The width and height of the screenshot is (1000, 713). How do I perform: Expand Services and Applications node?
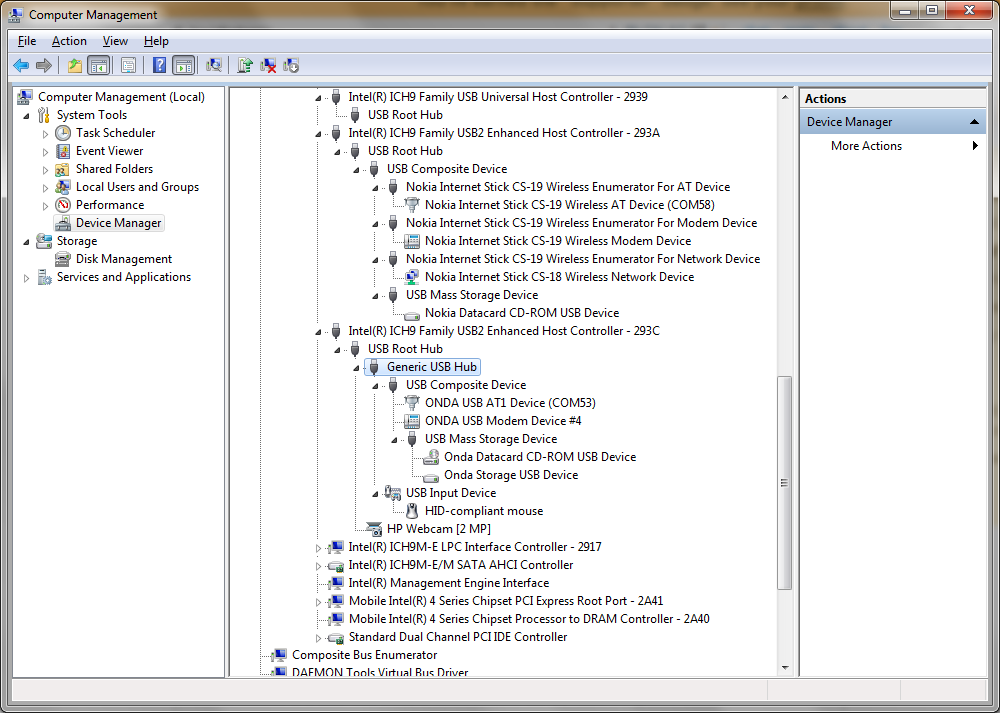[26, 277]
